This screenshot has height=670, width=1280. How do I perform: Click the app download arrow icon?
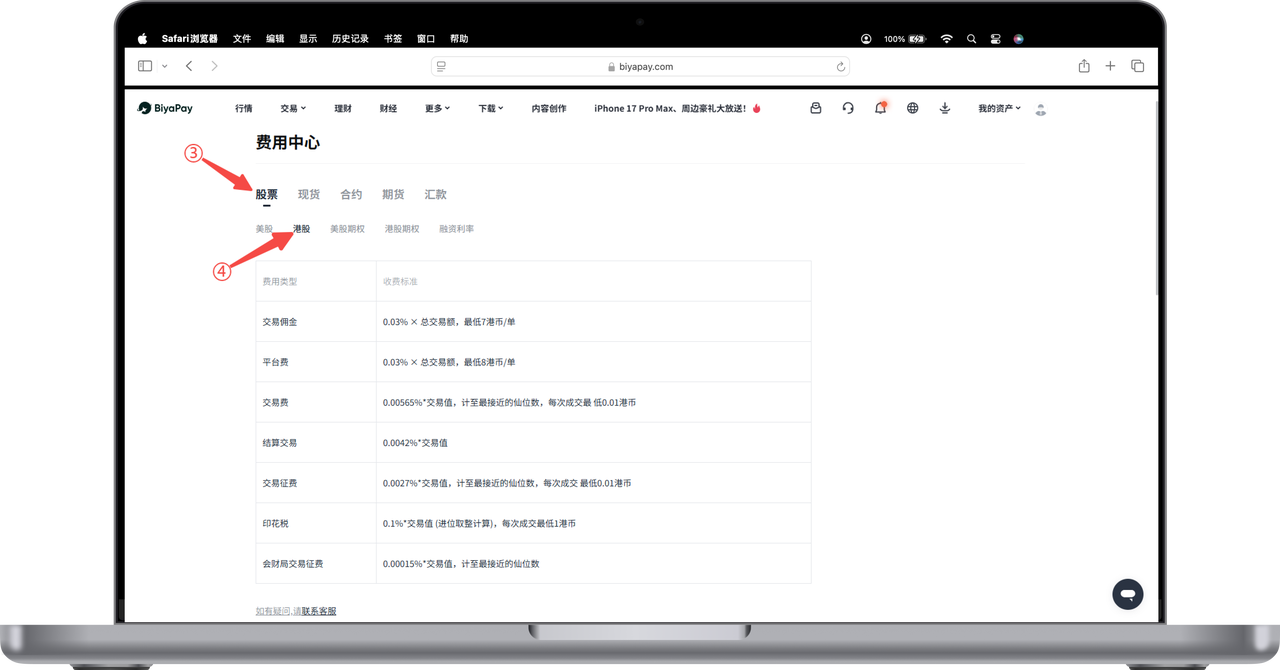pyautogui.click(x=945, y=108)
